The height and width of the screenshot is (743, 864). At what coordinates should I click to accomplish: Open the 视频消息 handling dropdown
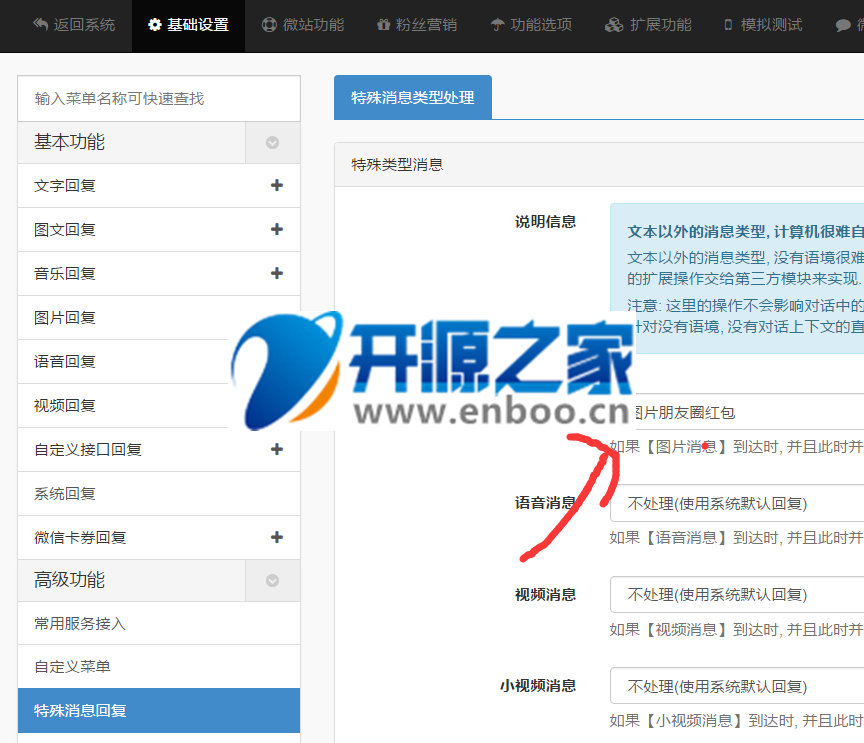click(737, 595)
